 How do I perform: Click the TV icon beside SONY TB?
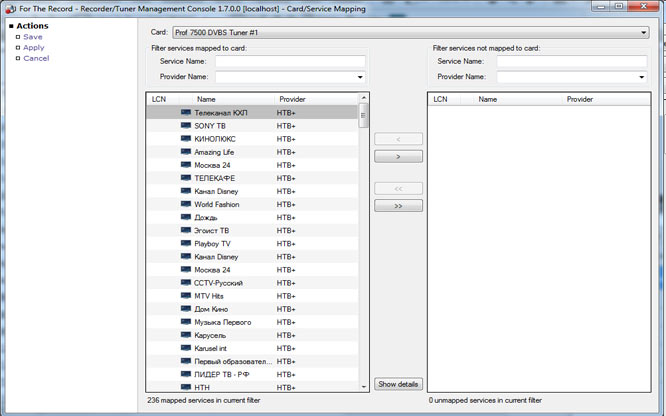point(186,126)
